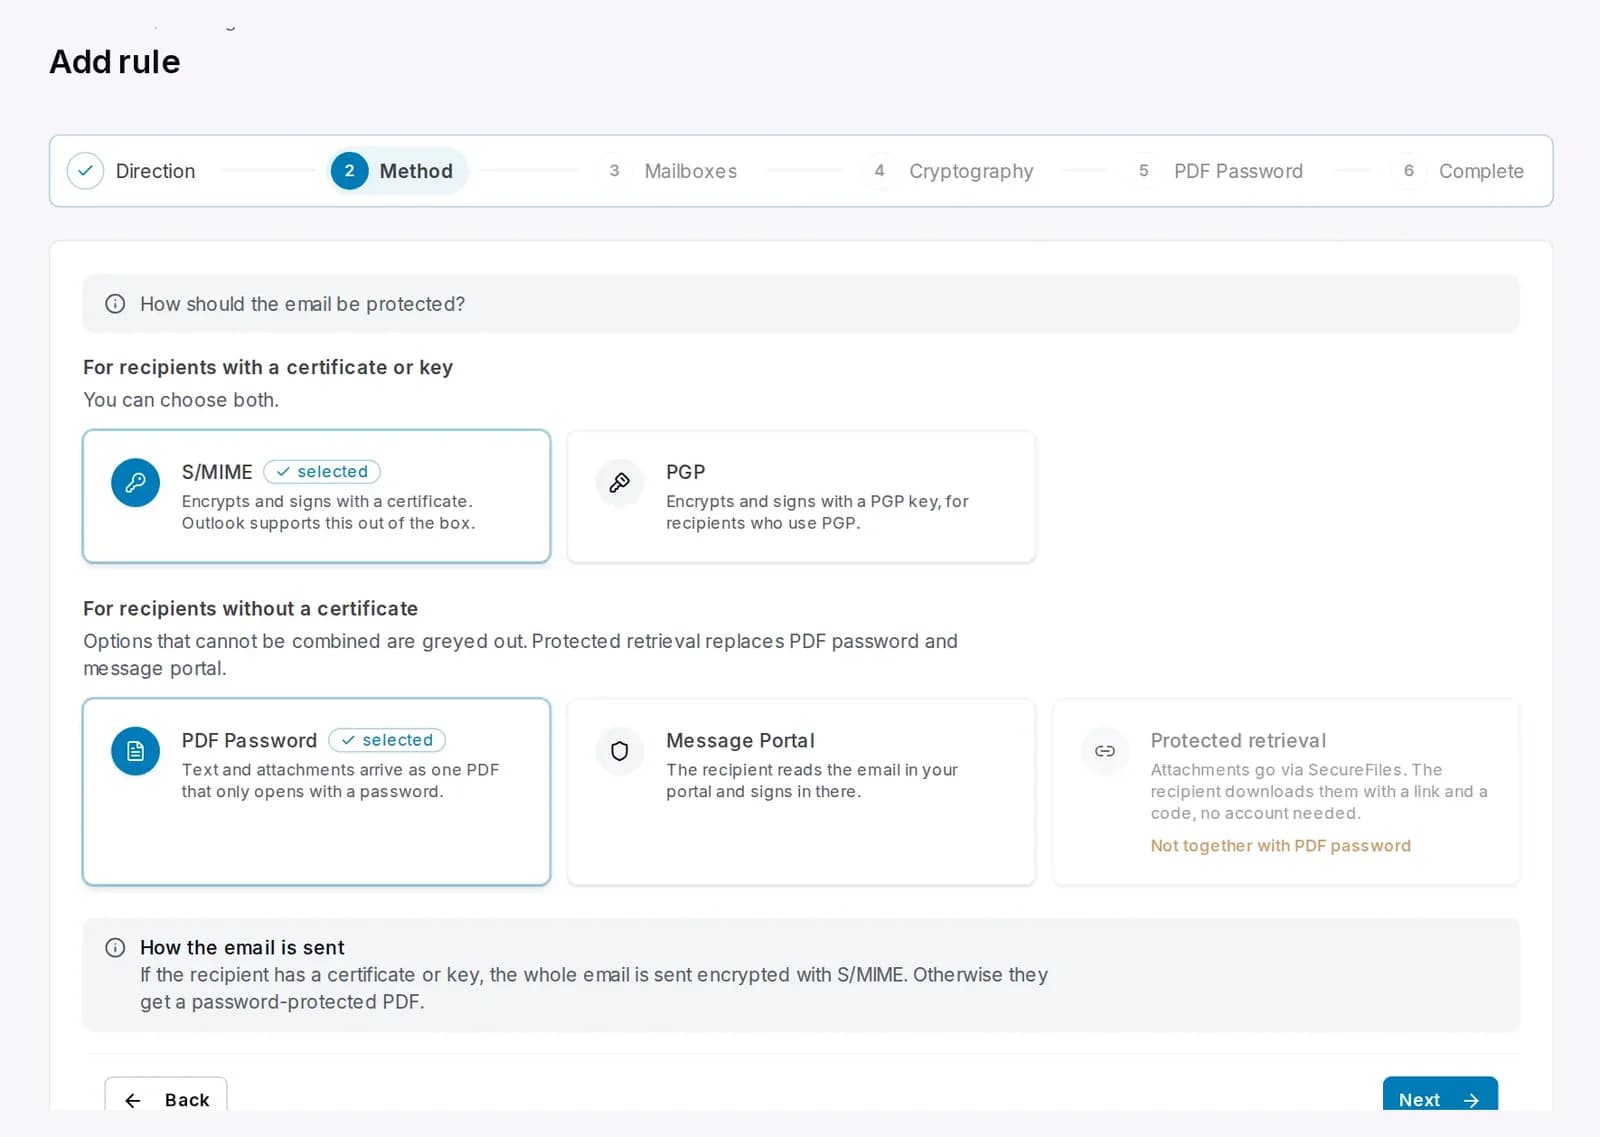The width and height of the screenshot is (1600, 1137).
Task: Click the Direction step checkmark icon
Action: (85, 171)
